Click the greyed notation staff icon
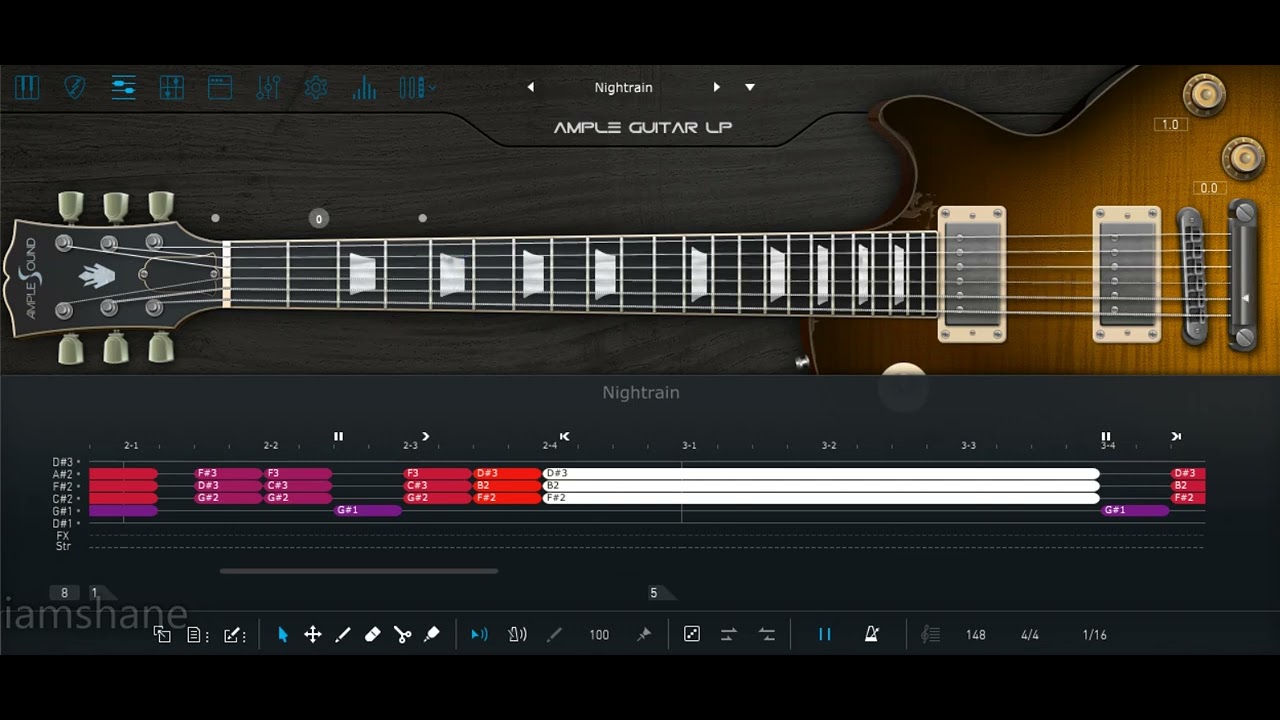1280x720 pixels. click(931, 634)
